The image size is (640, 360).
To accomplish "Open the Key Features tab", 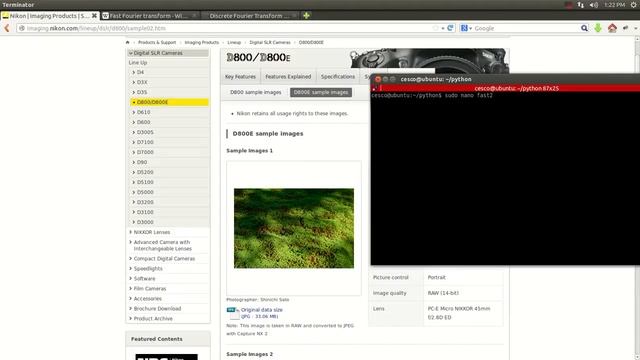I will tap(240, 77).
